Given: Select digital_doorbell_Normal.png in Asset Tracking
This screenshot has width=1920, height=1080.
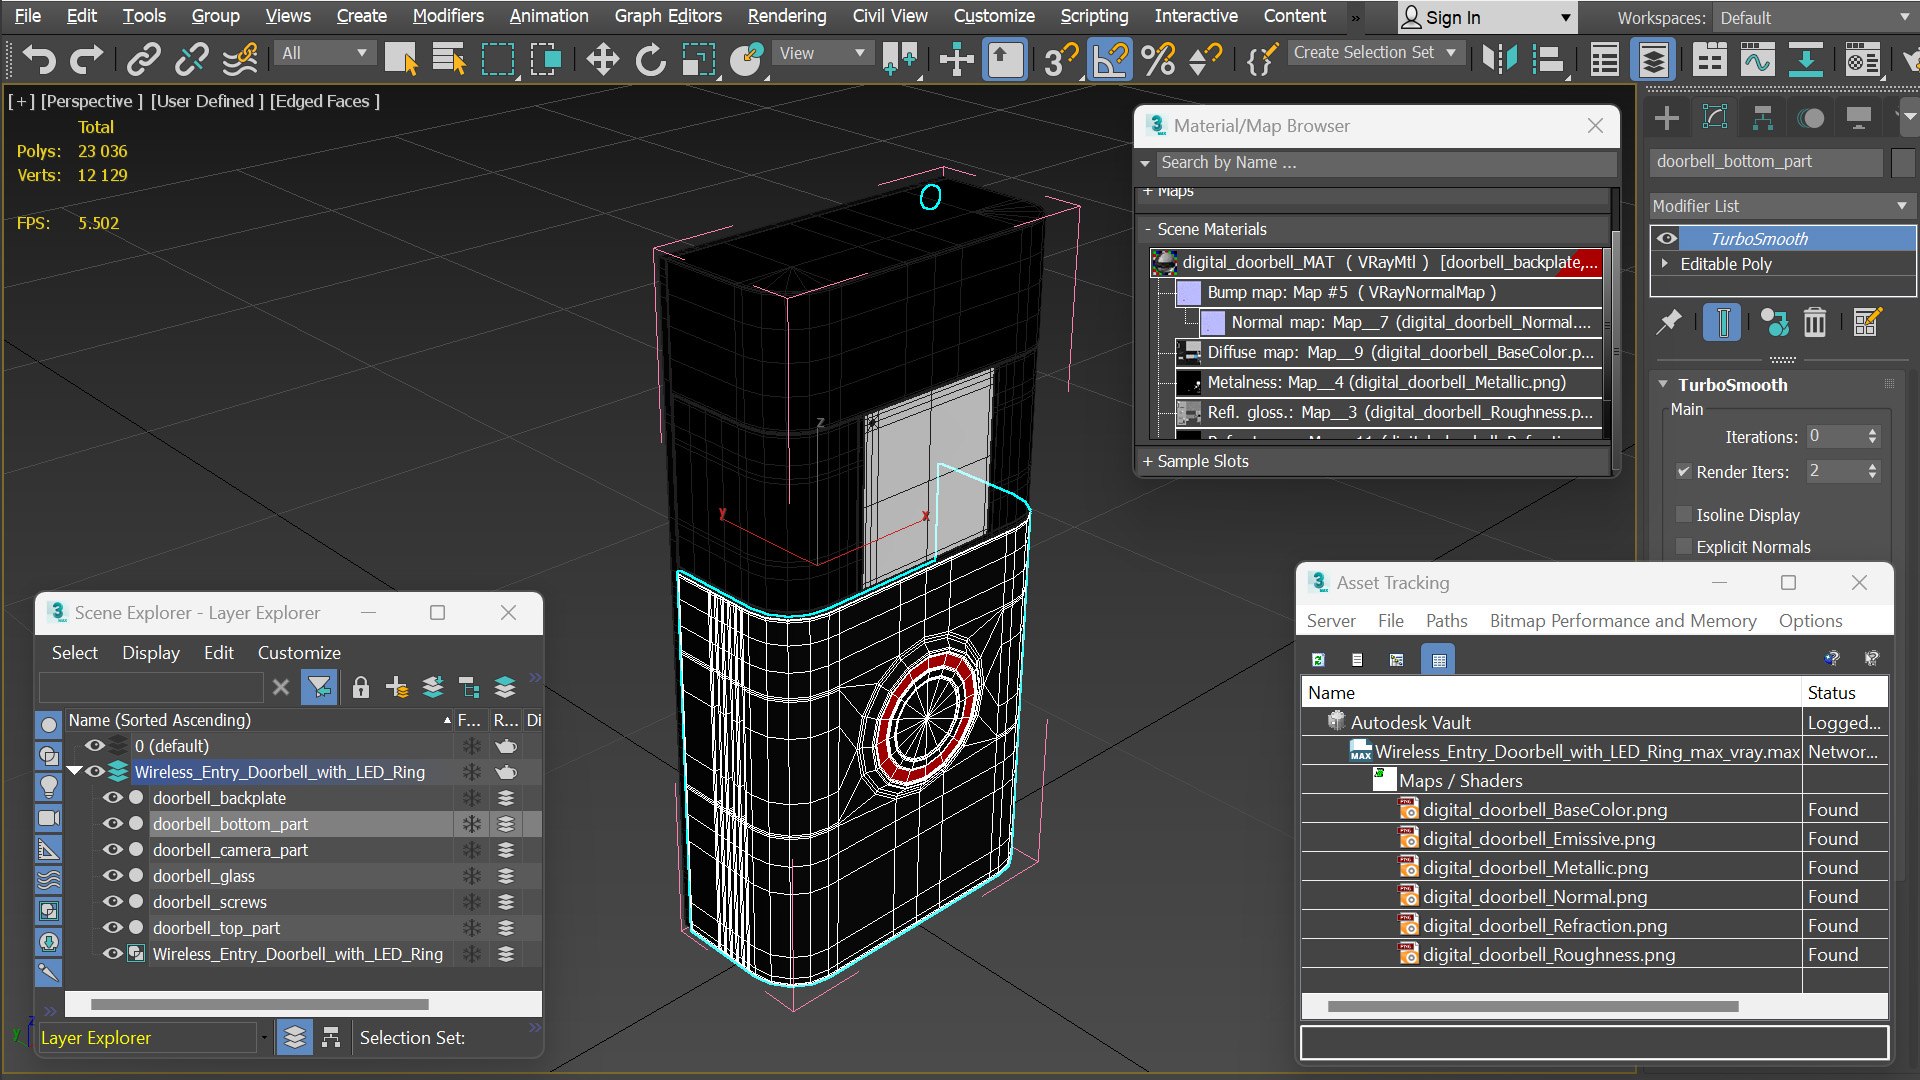Looking at the screenshot, I should [x=1534, y=897].
